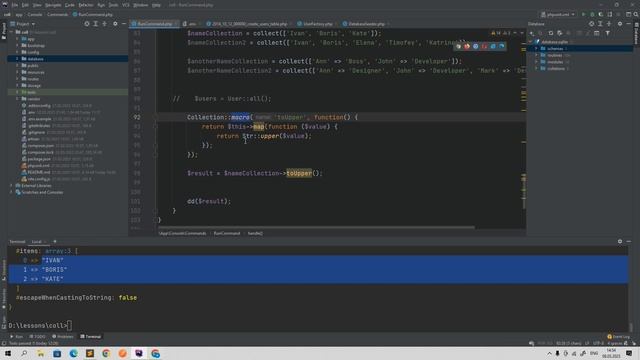The height and width of the screenshot is (360, 640).
Task: Open the Event Log
Action: click(618, 337)
